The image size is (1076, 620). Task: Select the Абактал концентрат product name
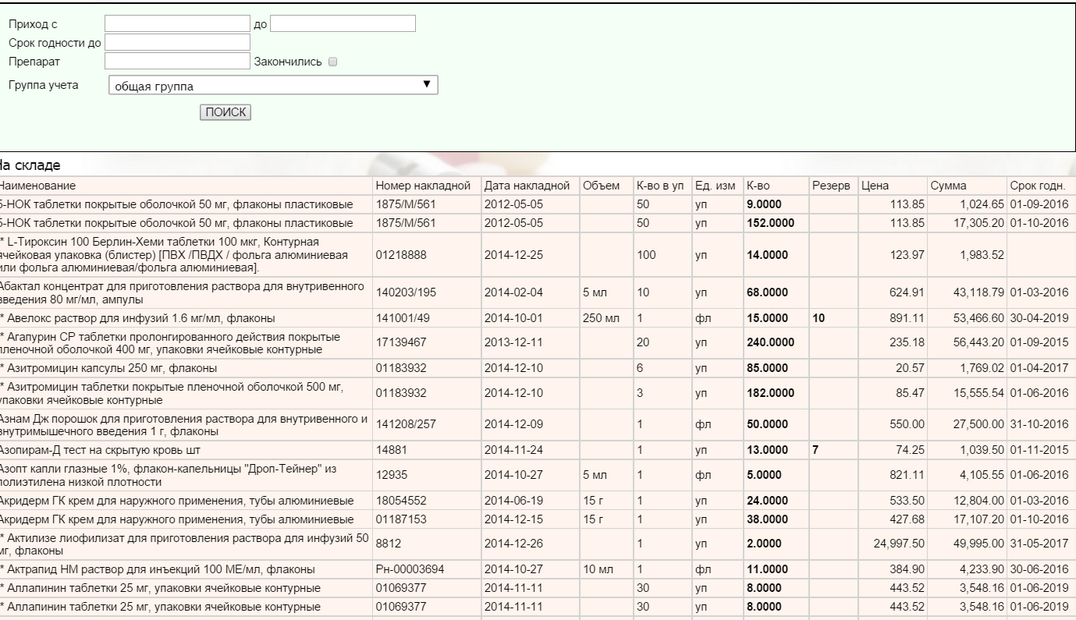[x=183, y=292]
